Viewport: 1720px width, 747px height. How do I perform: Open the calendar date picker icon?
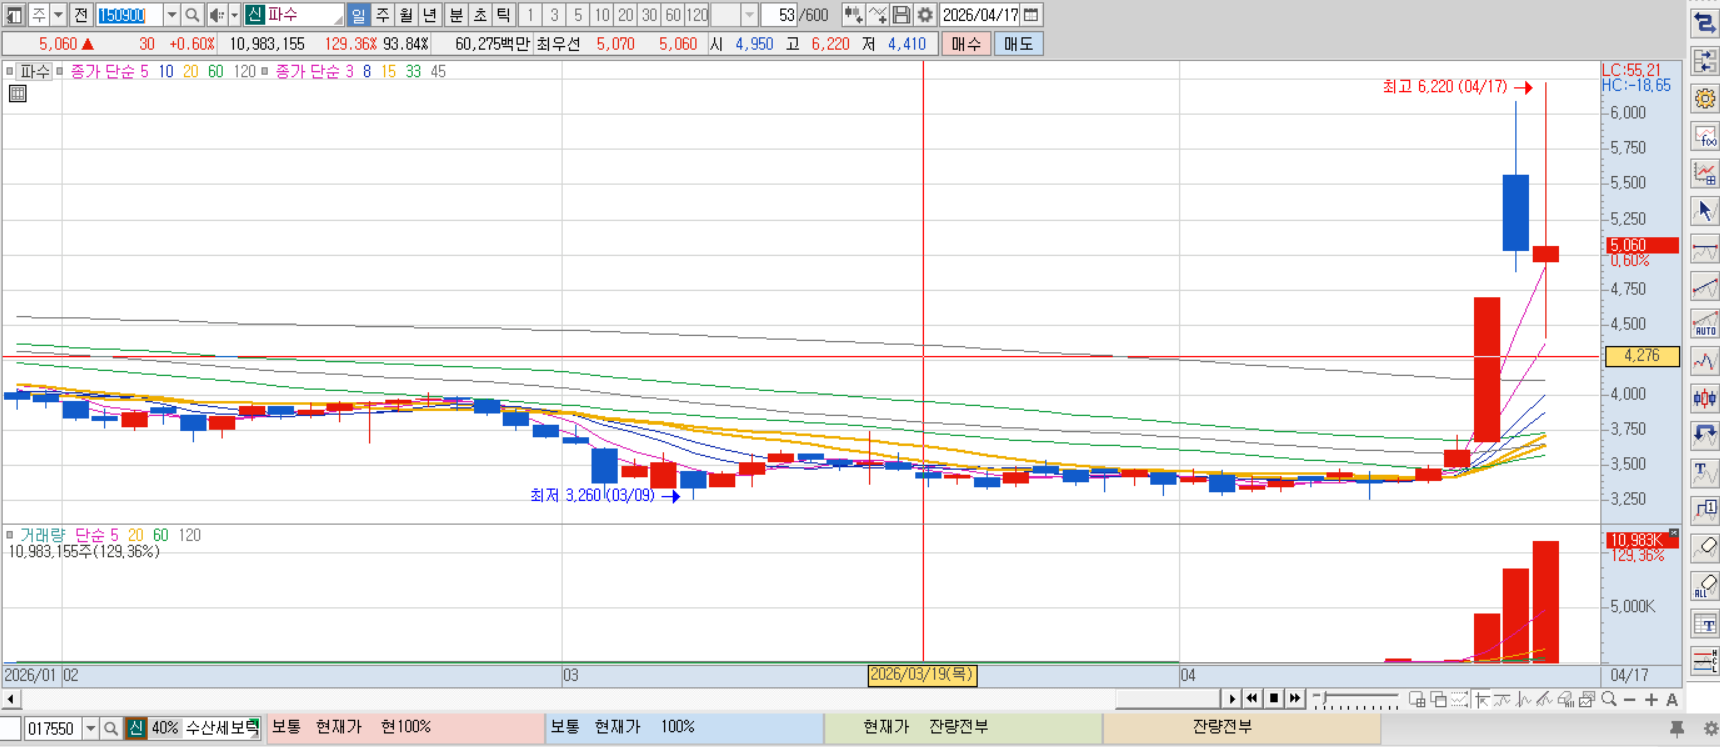coord(1031,15)
